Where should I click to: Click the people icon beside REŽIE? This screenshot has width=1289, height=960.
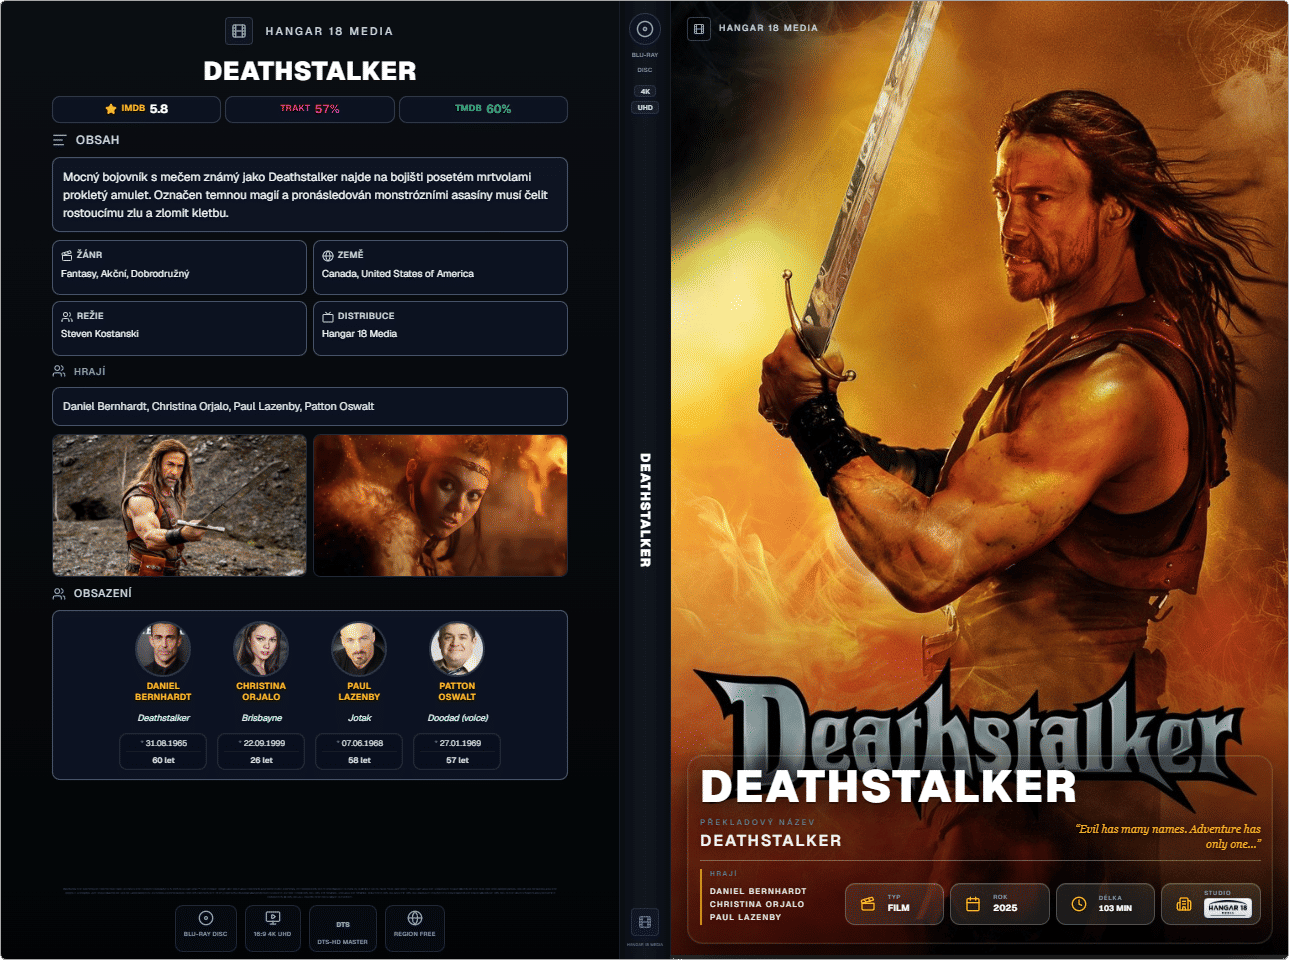coord(67,316)
